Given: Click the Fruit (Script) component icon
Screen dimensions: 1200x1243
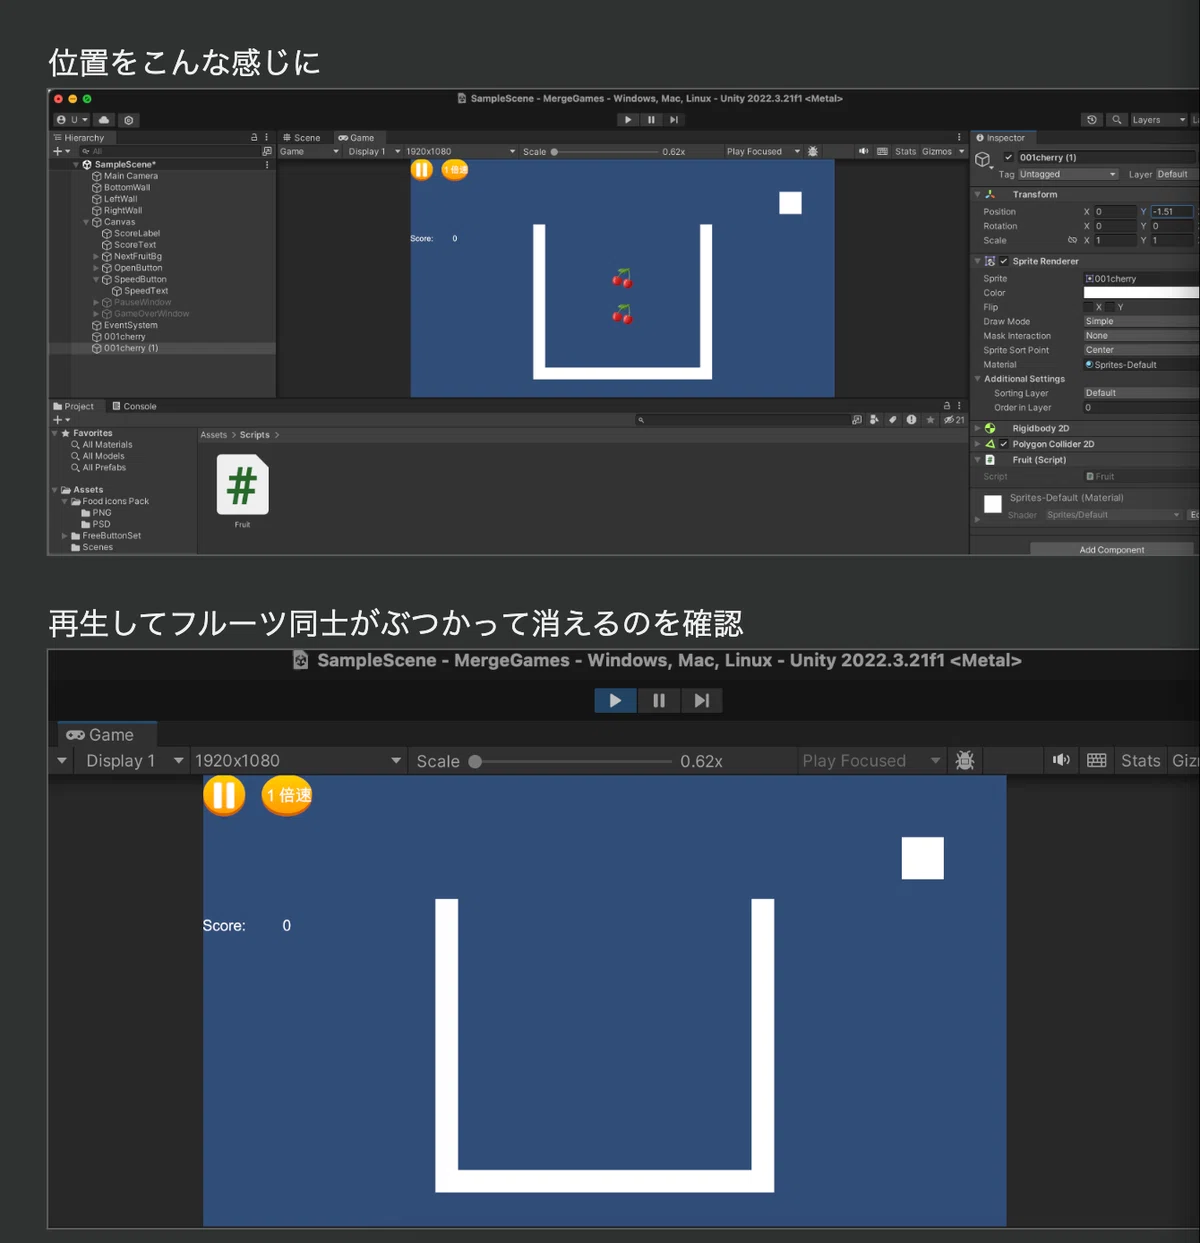Looking at the screenshot, I should 990,460.
